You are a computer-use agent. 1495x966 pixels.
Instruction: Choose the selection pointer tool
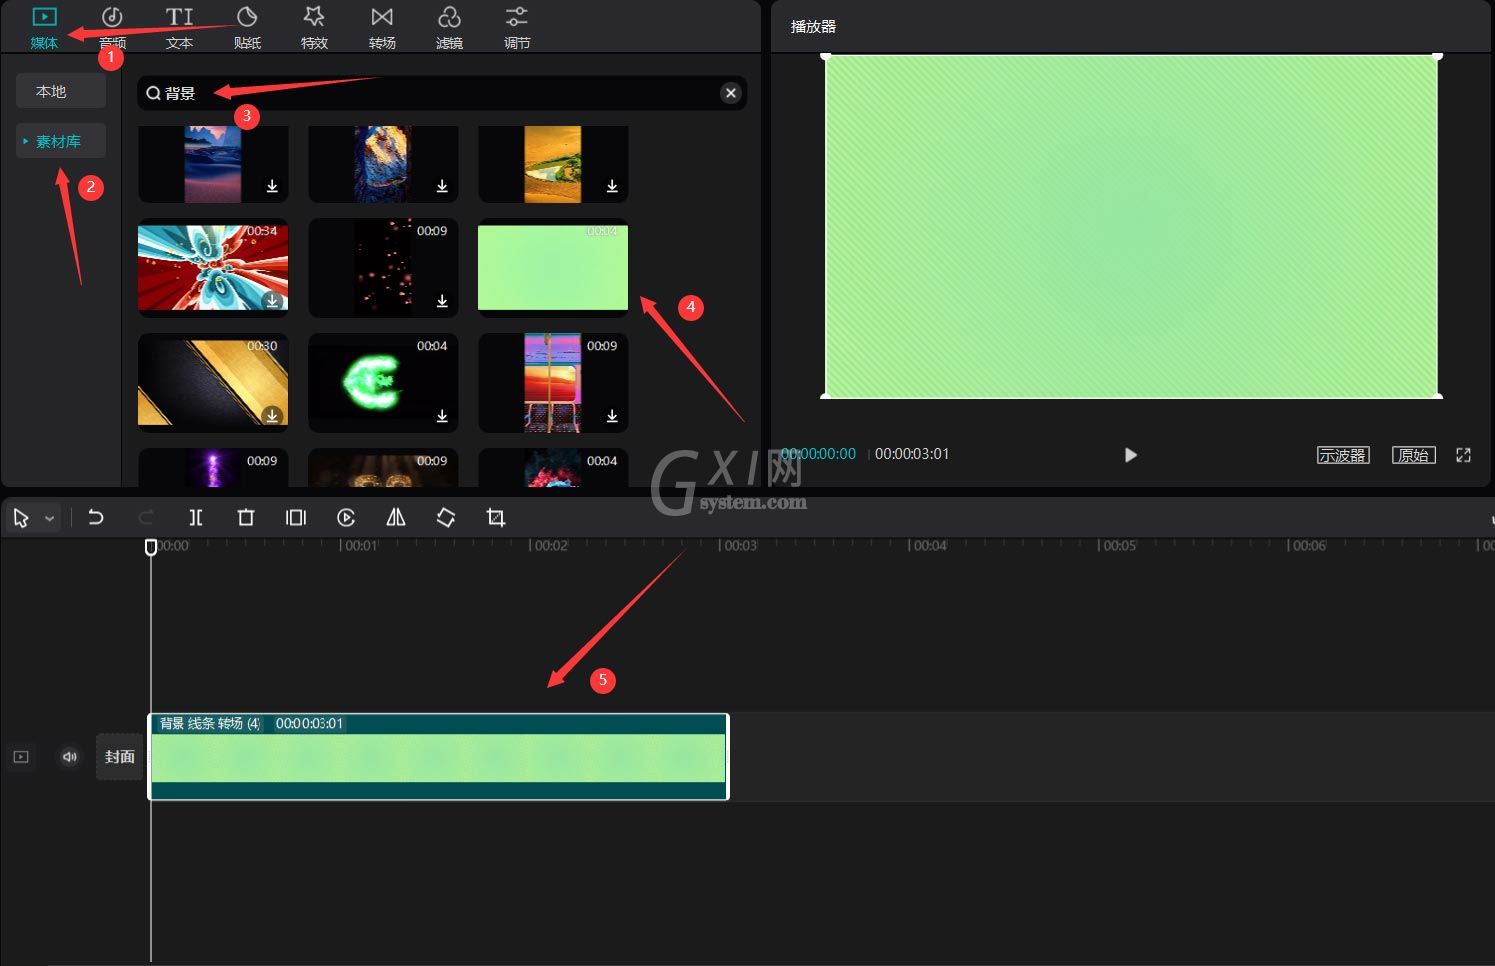[21, 518]
